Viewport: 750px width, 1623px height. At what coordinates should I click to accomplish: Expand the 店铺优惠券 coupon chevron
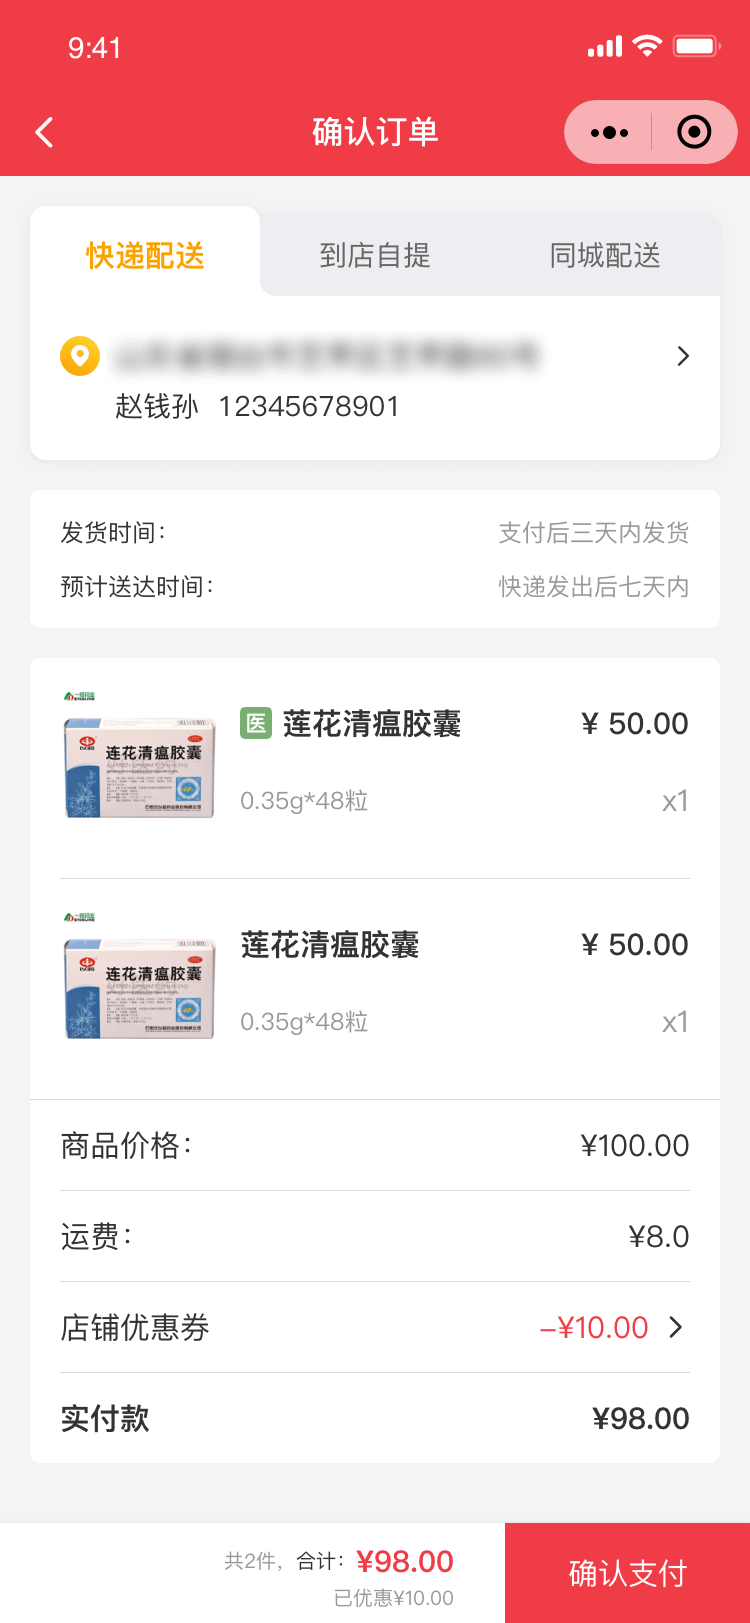(x=677, y=1327)
